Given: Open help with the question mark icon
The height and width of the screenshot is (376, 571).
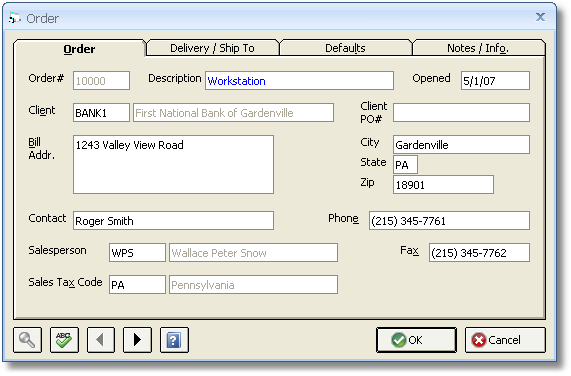Looking at the screenshot, I should click(174, 340).
